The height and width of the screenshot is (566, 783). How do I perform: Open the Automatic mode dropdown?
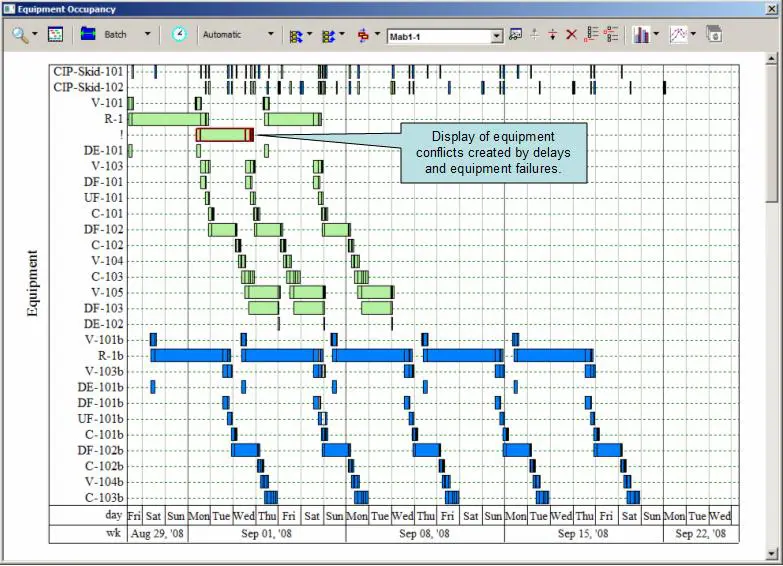click(270, 34)
